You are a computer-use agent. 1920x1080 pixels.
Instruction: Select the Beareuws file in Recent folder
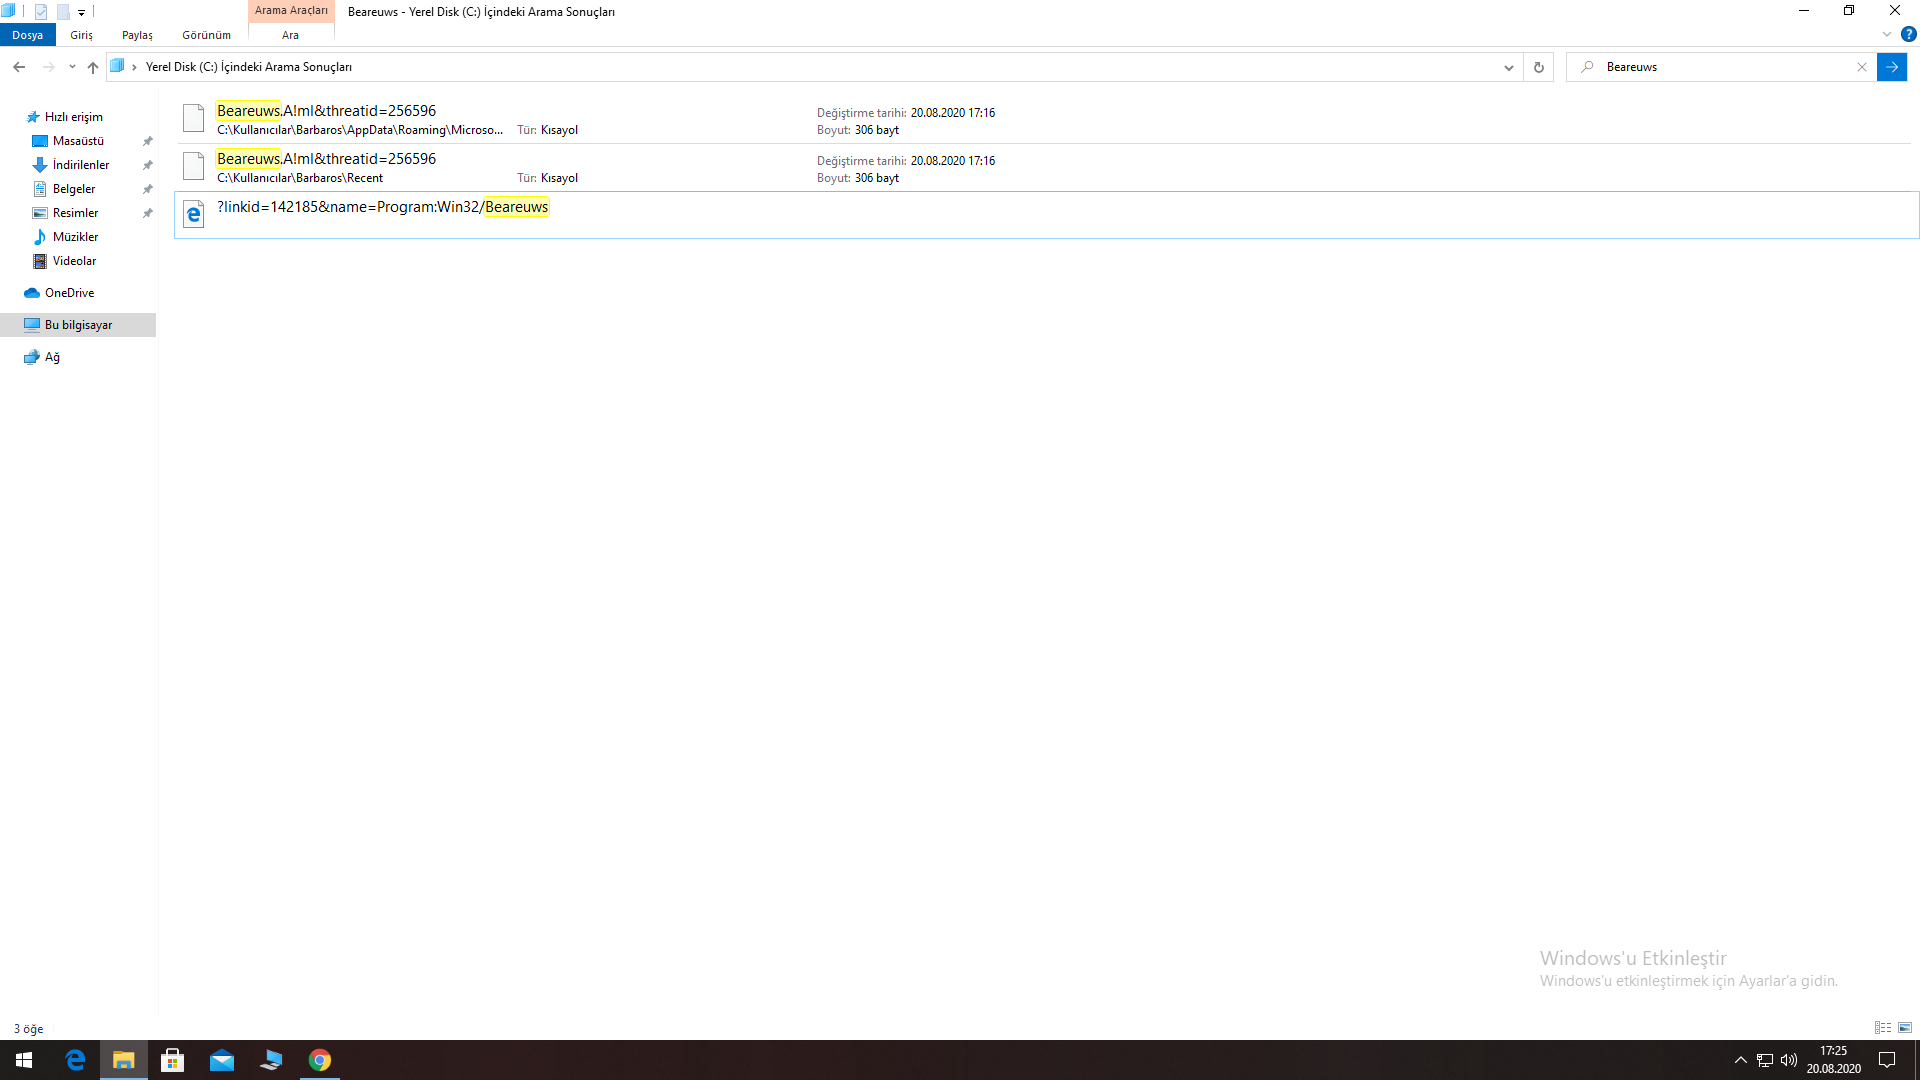click(x=326, y=159)
